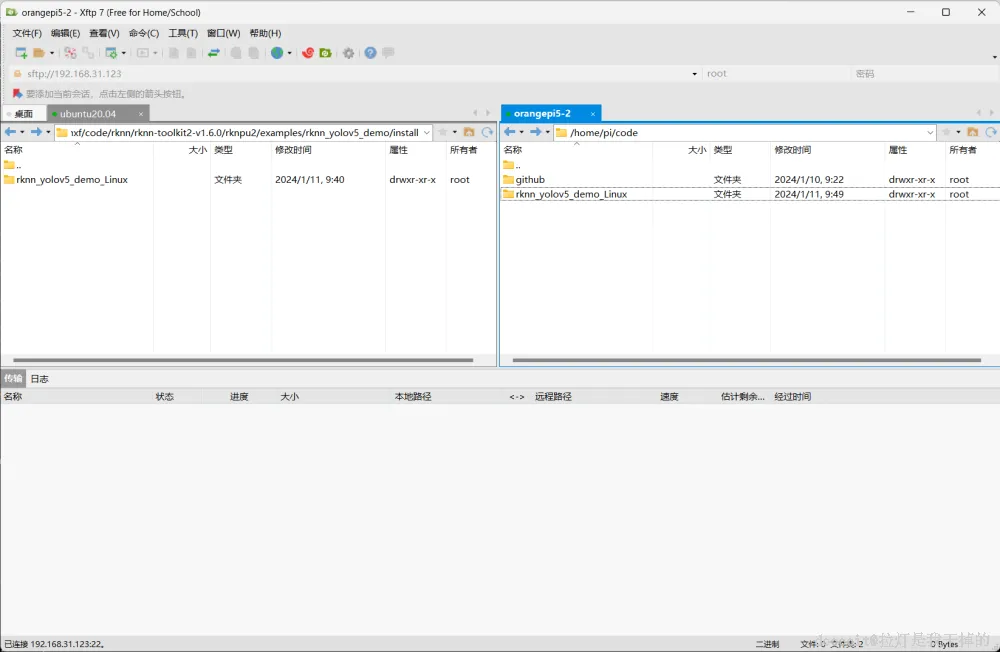This screenshot has width=1000, height=652.
Task: Switch to the ubuntu20.04 tab
Action: click(88, 114)
